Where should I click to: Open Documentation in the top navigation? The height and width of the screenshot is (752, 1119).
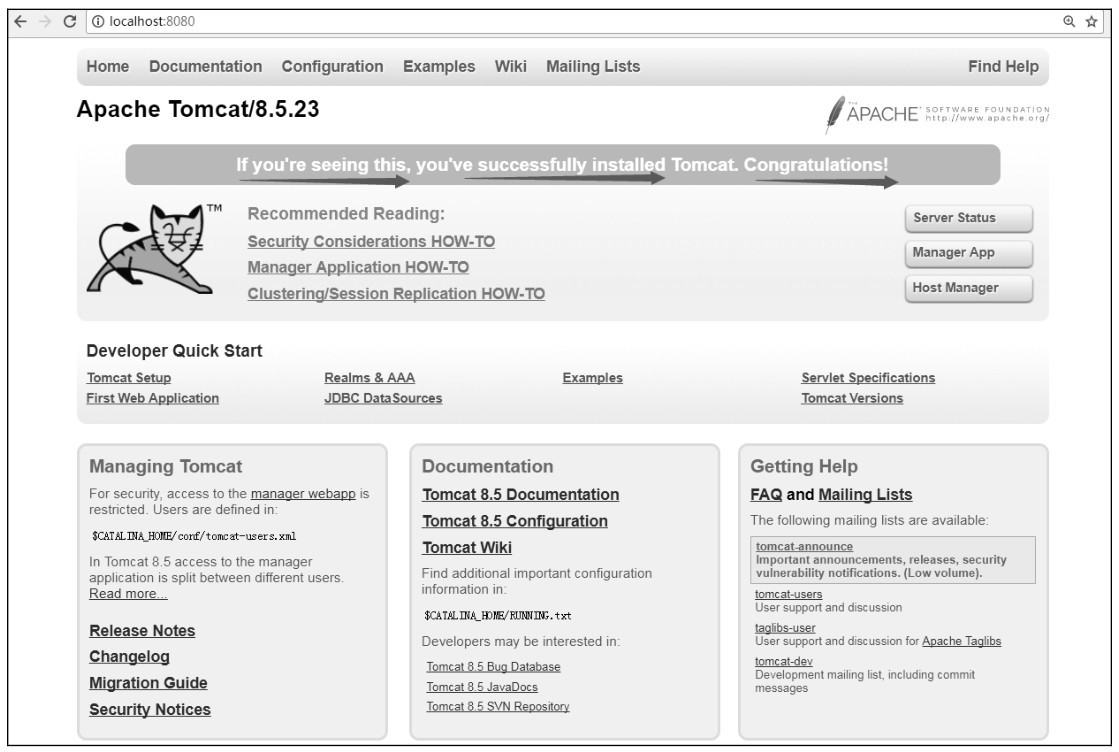click(x=206, y=66)
